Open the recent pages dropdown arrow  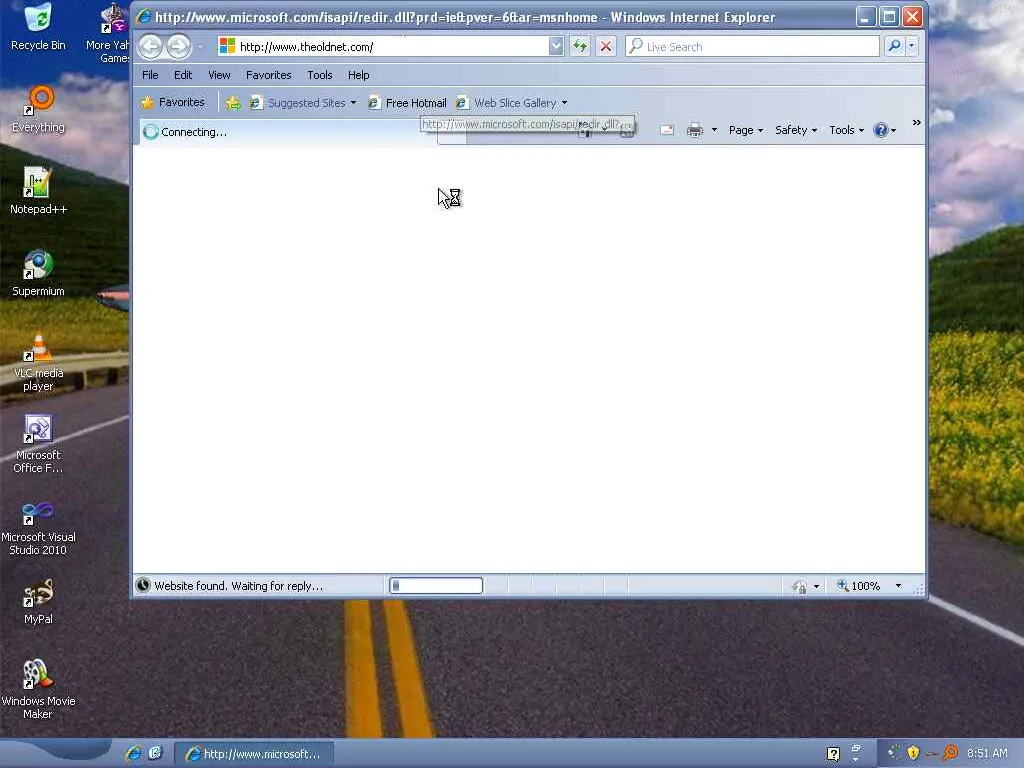tap(200, 47)
